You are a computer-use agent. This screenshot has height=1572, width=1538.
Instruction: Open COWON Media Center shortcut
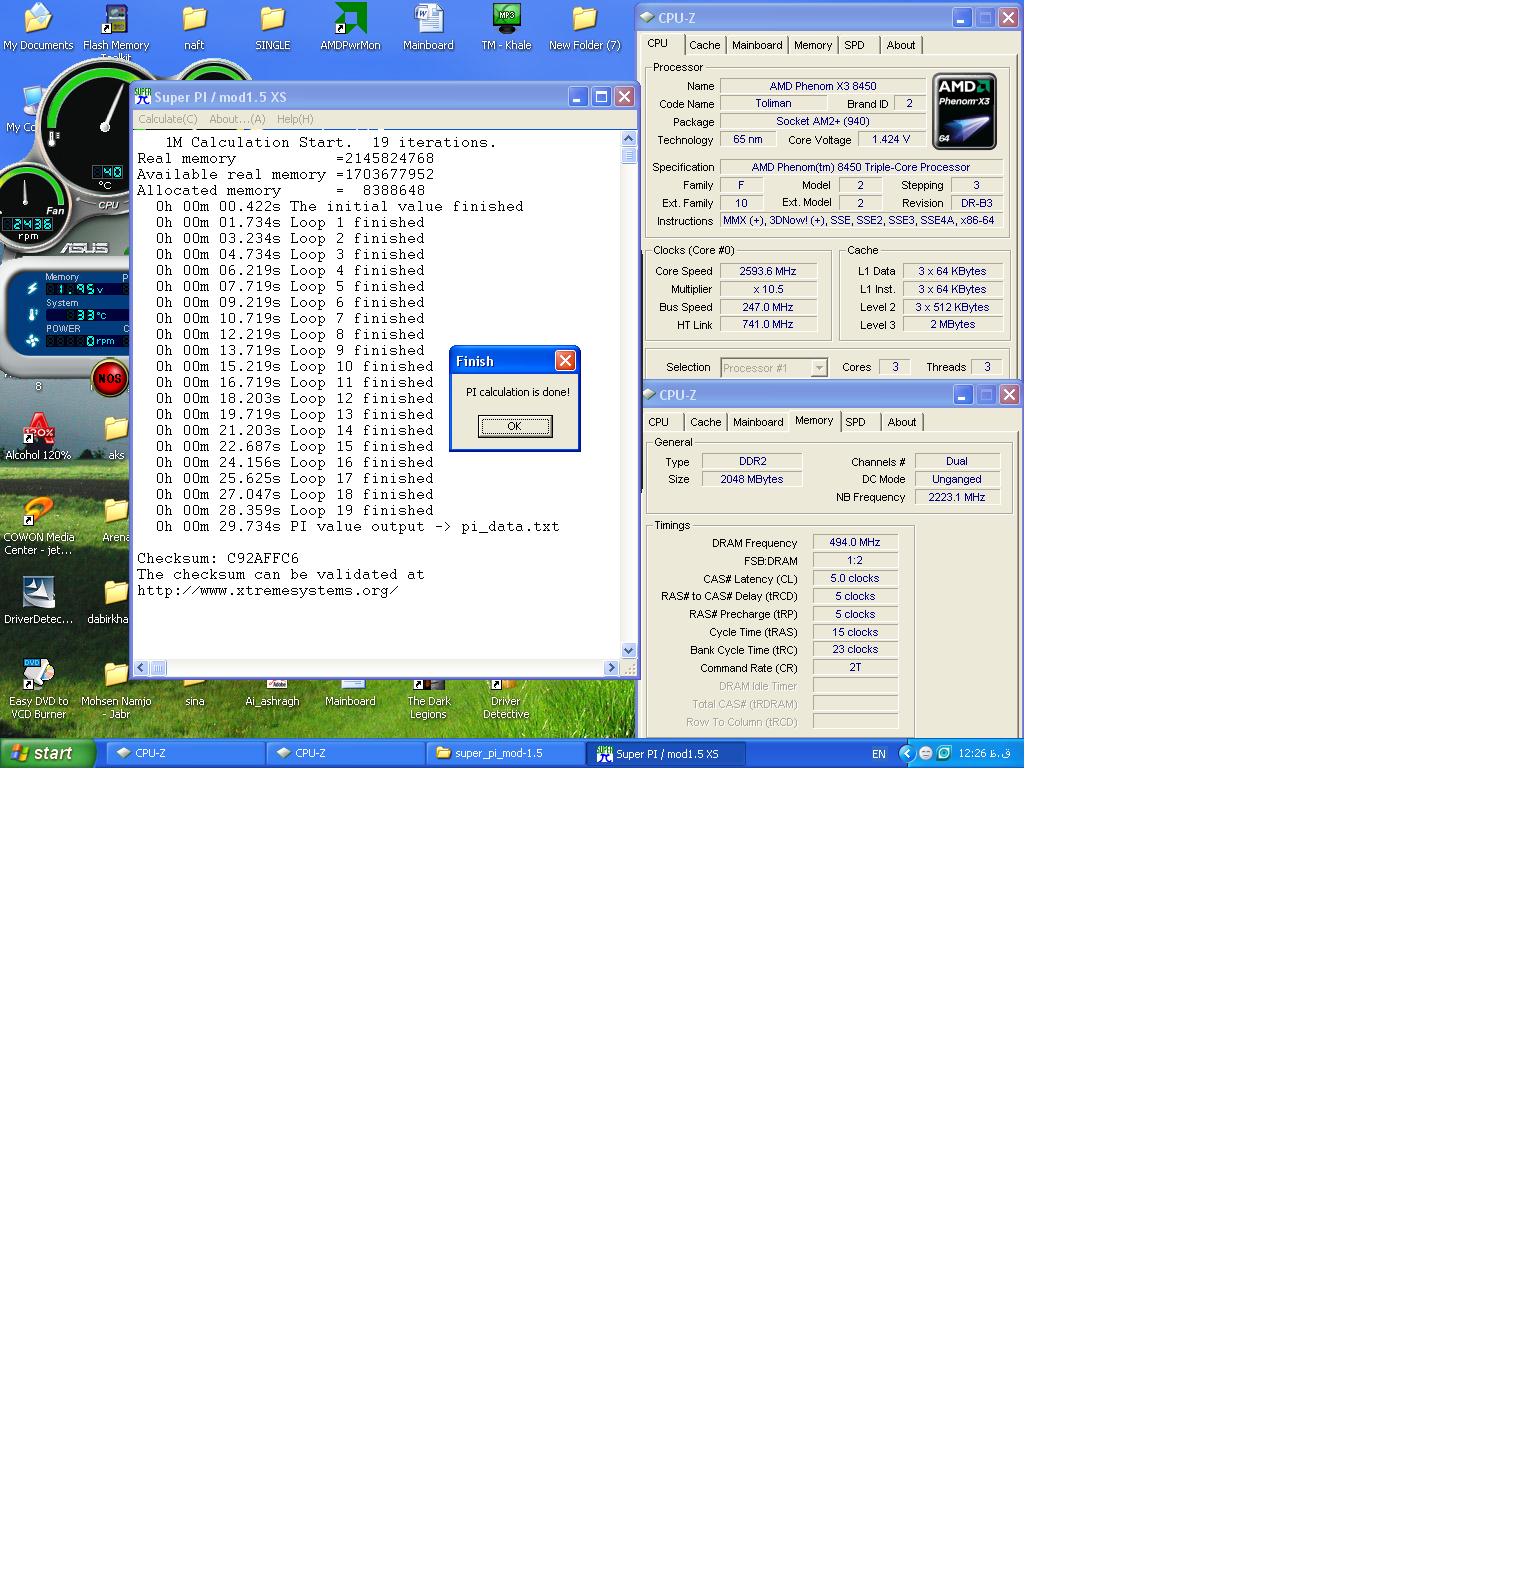[38, 514]
